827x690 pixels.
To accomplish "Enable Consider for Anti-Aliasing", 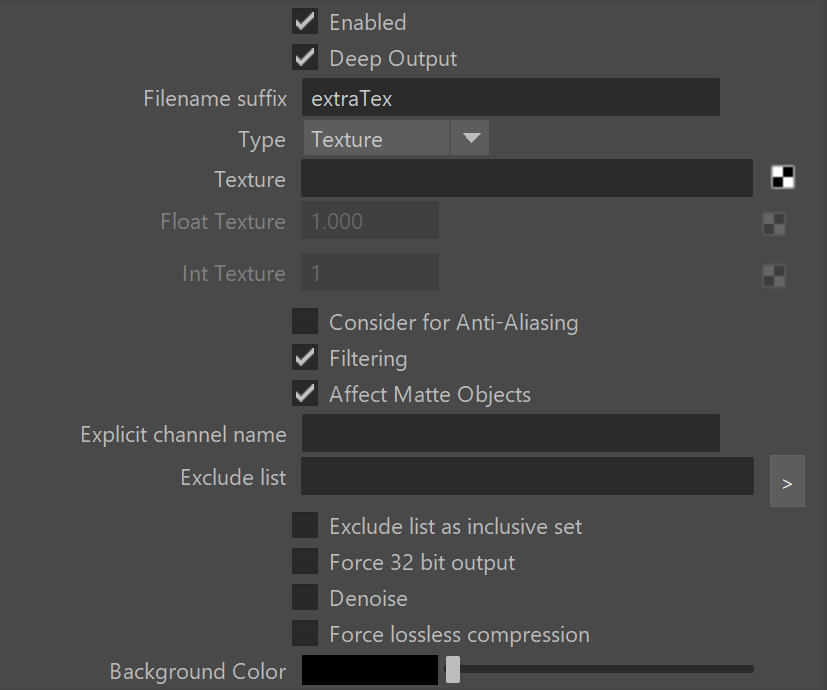I will (x=305, y=321).
